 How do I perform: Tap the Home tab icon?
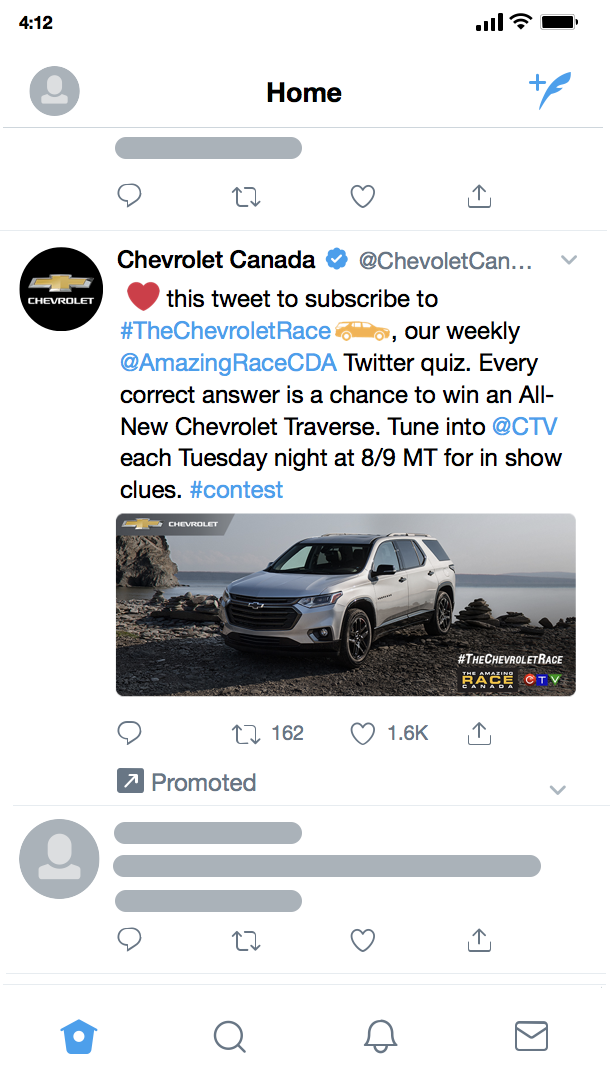tap(79, 1036)
